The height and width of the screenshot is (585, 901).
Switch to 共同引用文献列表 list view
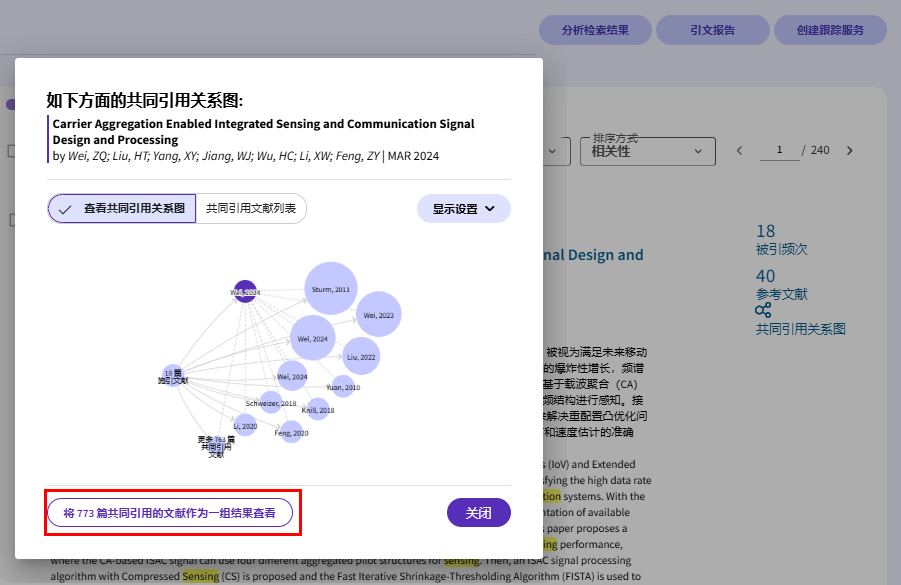251,209
